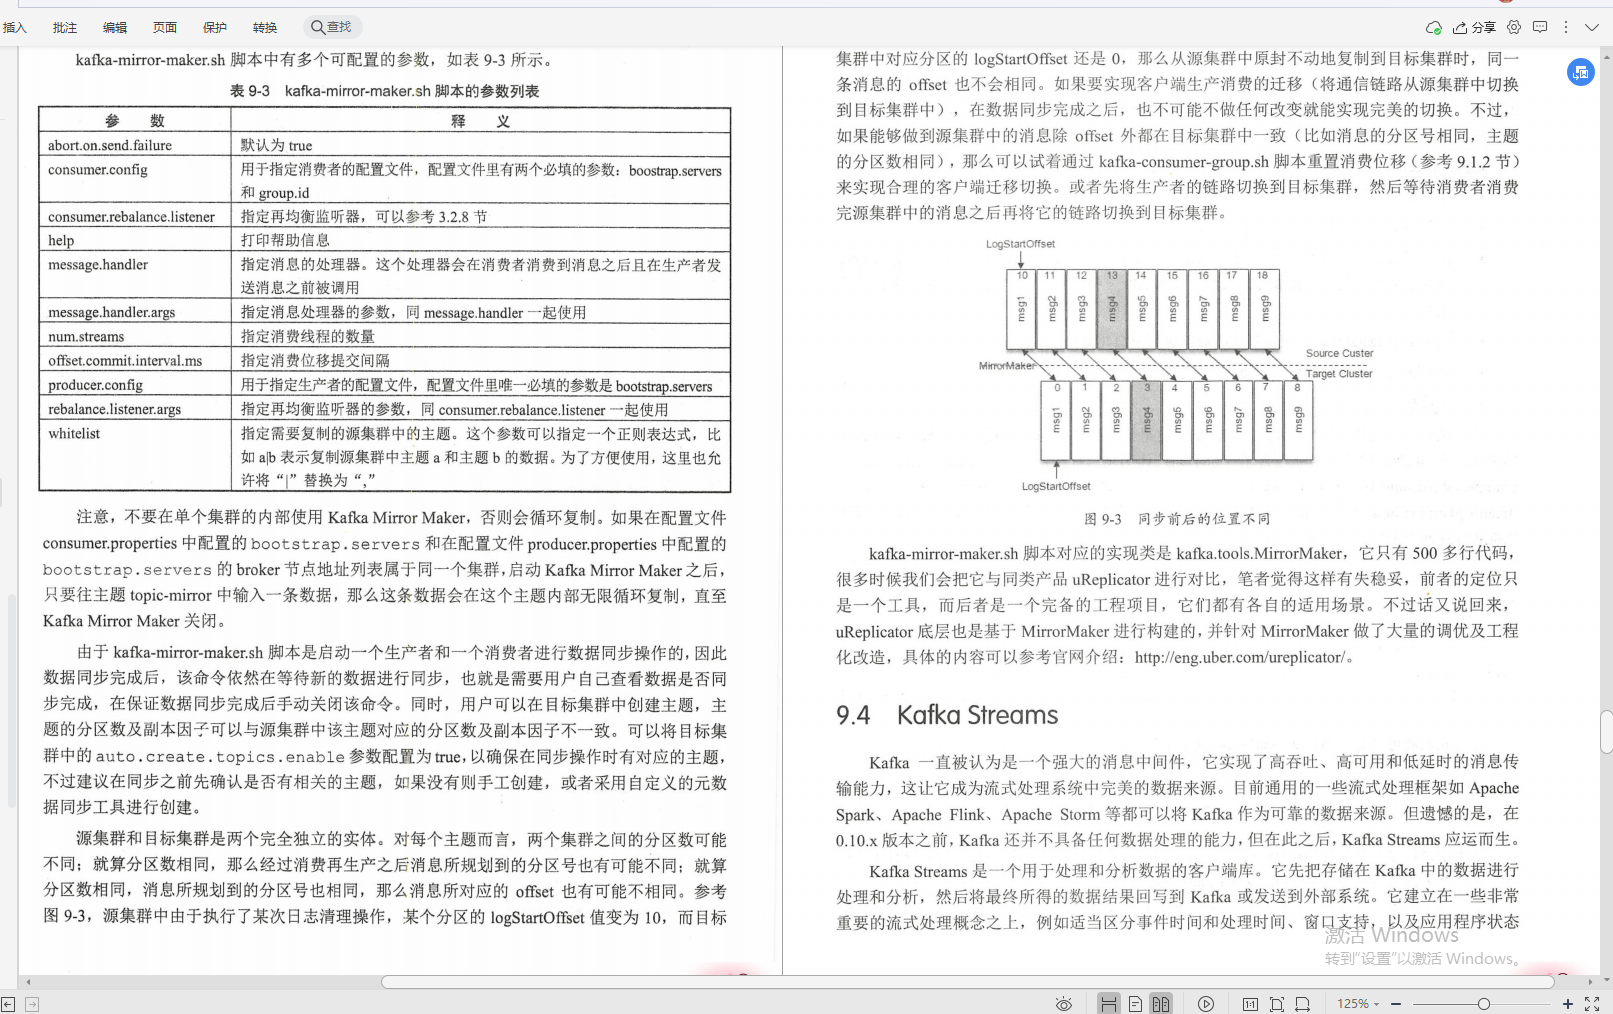Click the 打印帮助信息 table cell

point(481,241)
